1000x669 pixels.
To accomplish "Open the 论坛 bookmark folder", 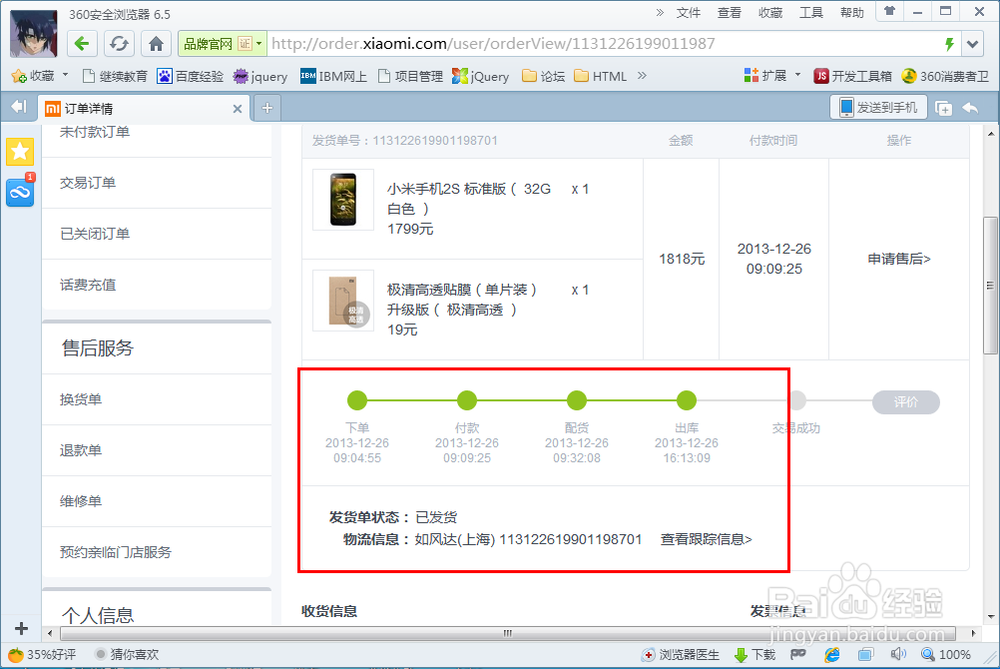I will (543, 77).
